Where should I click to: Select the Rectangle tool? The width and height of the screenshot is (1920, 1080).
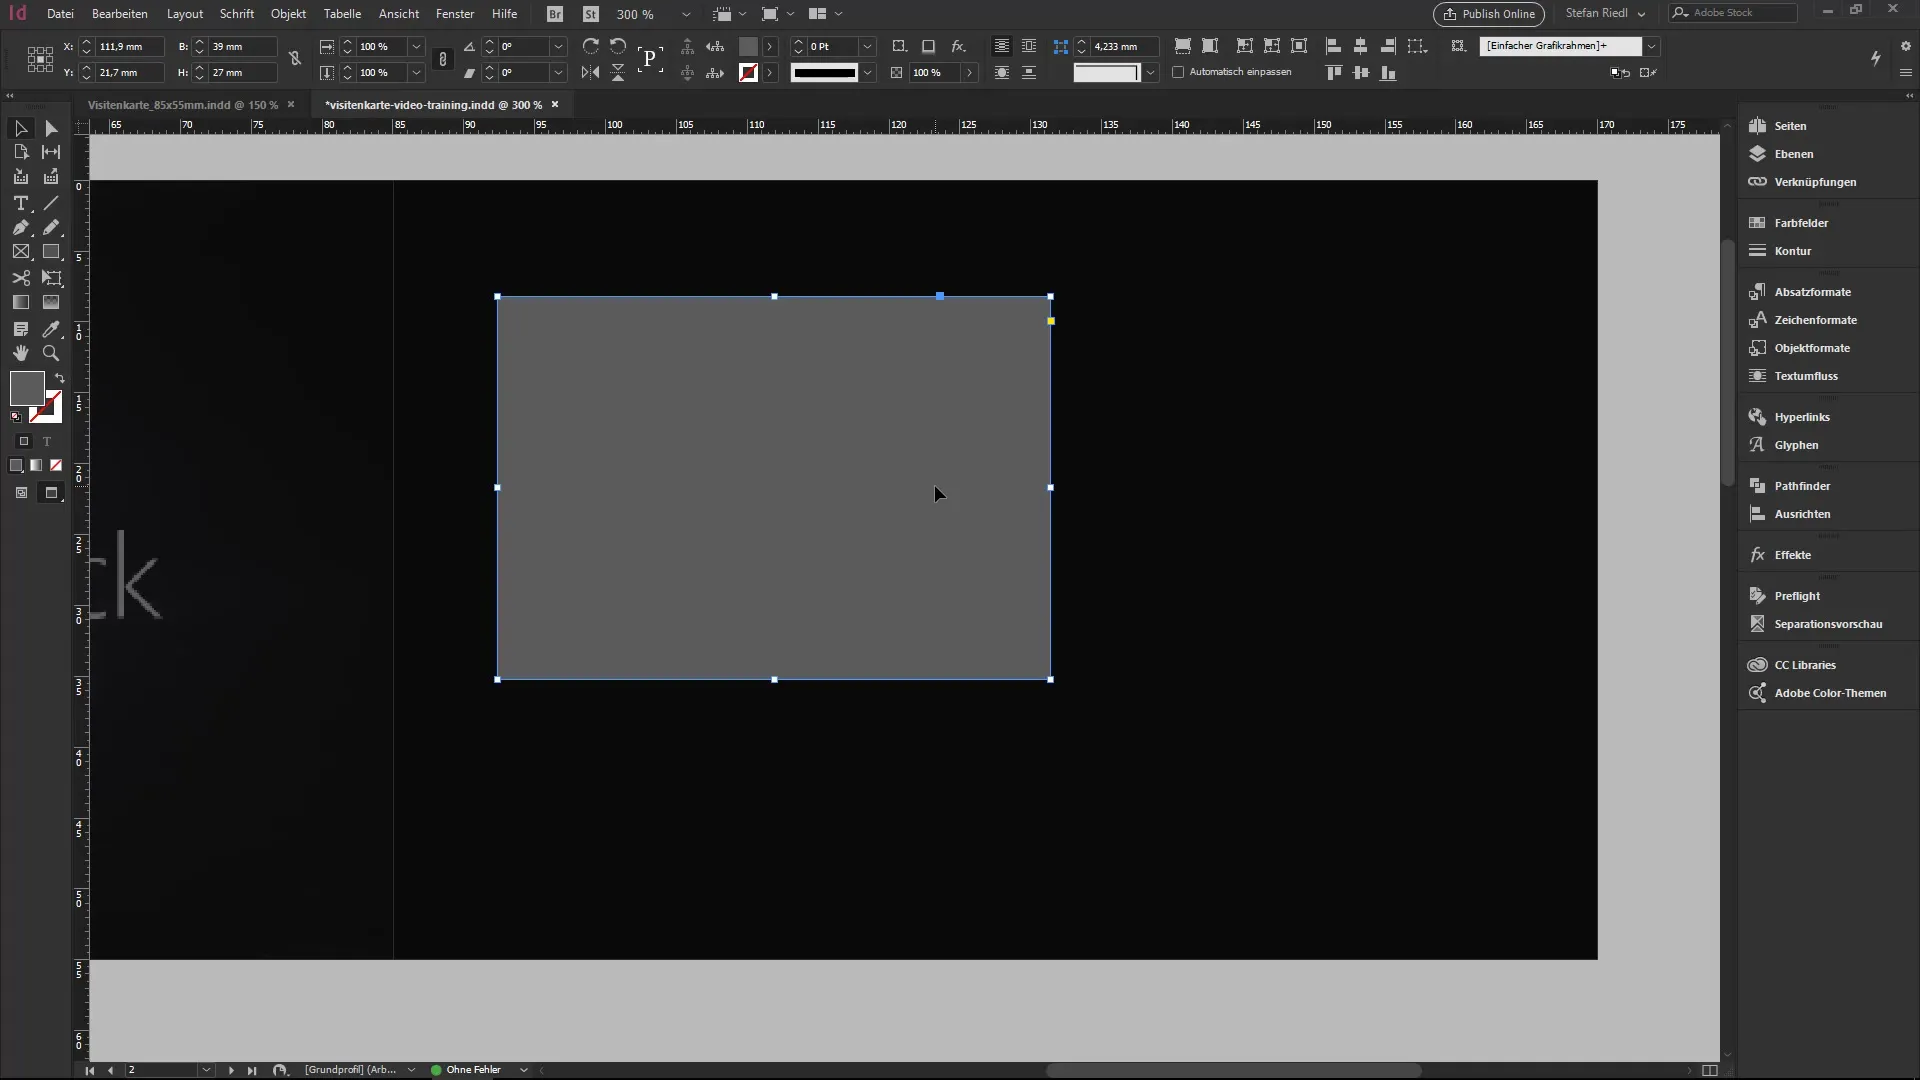[x=51, y=252]
